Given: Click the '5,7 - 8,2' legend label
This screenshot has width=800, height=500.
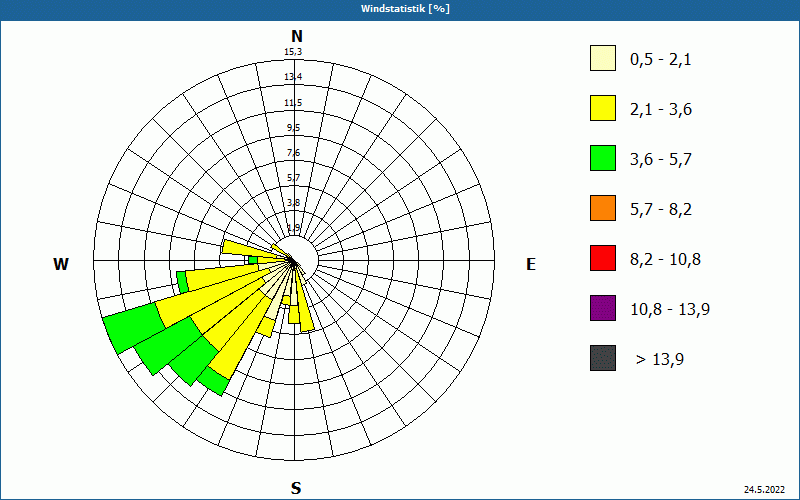Looking at the screenshot, I should [661, 210].
